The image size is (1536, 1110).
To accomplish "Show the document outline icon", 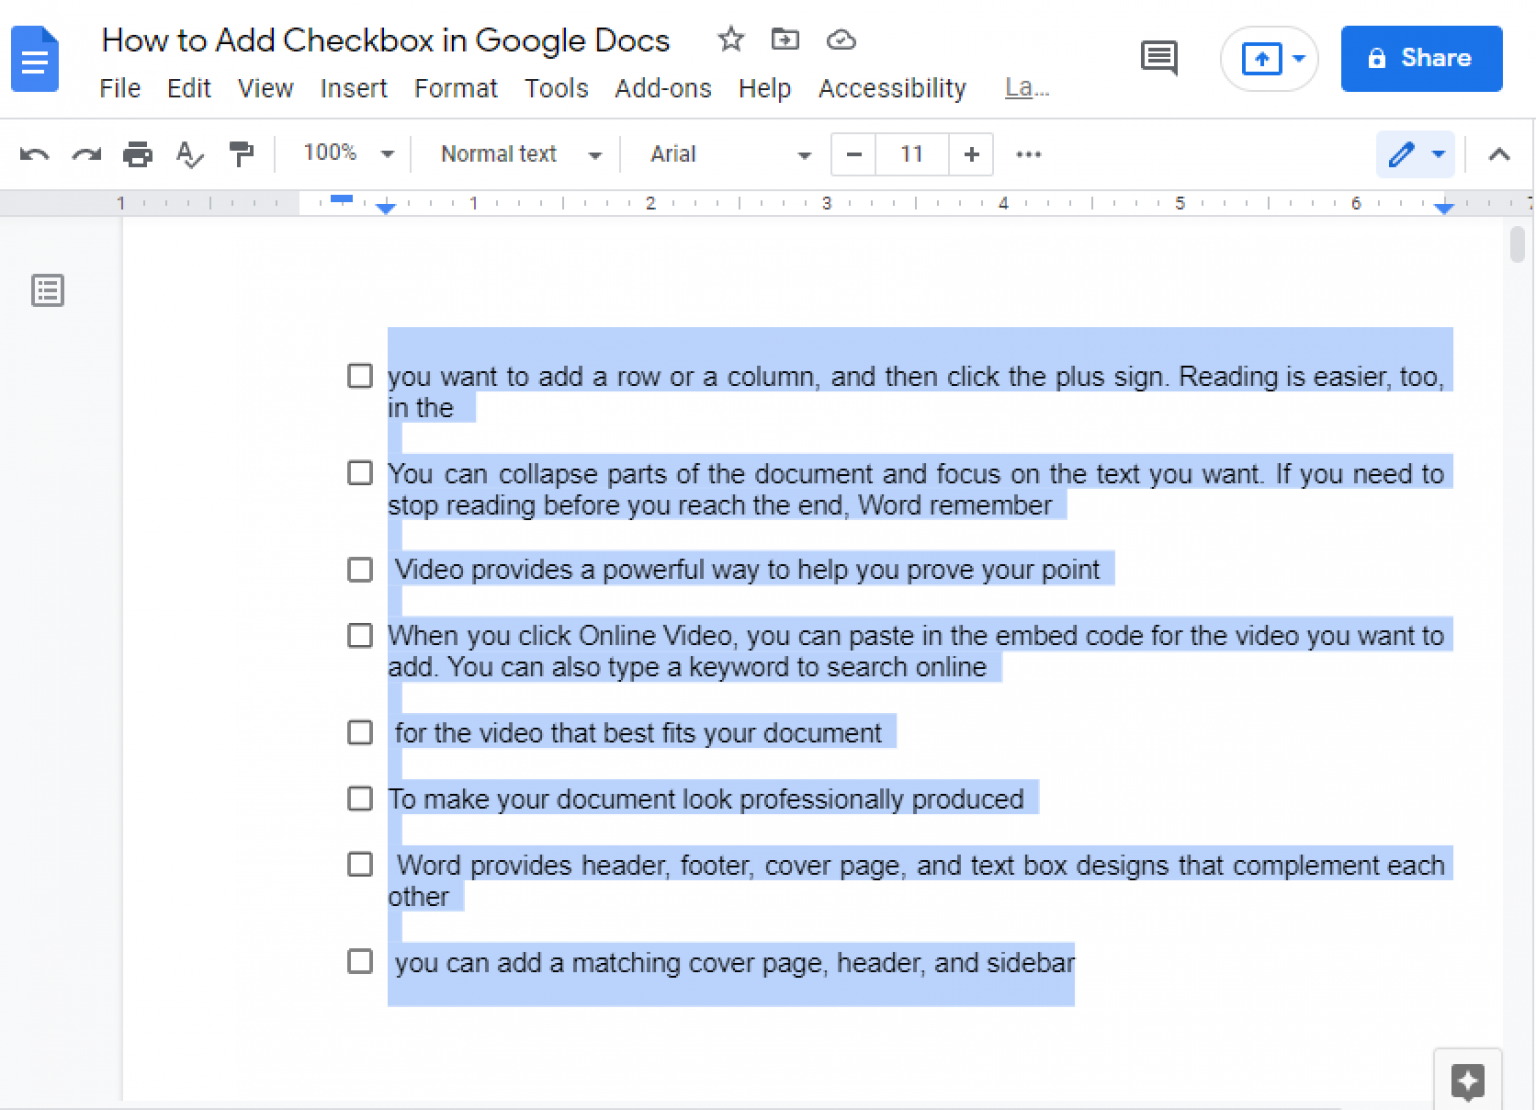I will [48, 290].
